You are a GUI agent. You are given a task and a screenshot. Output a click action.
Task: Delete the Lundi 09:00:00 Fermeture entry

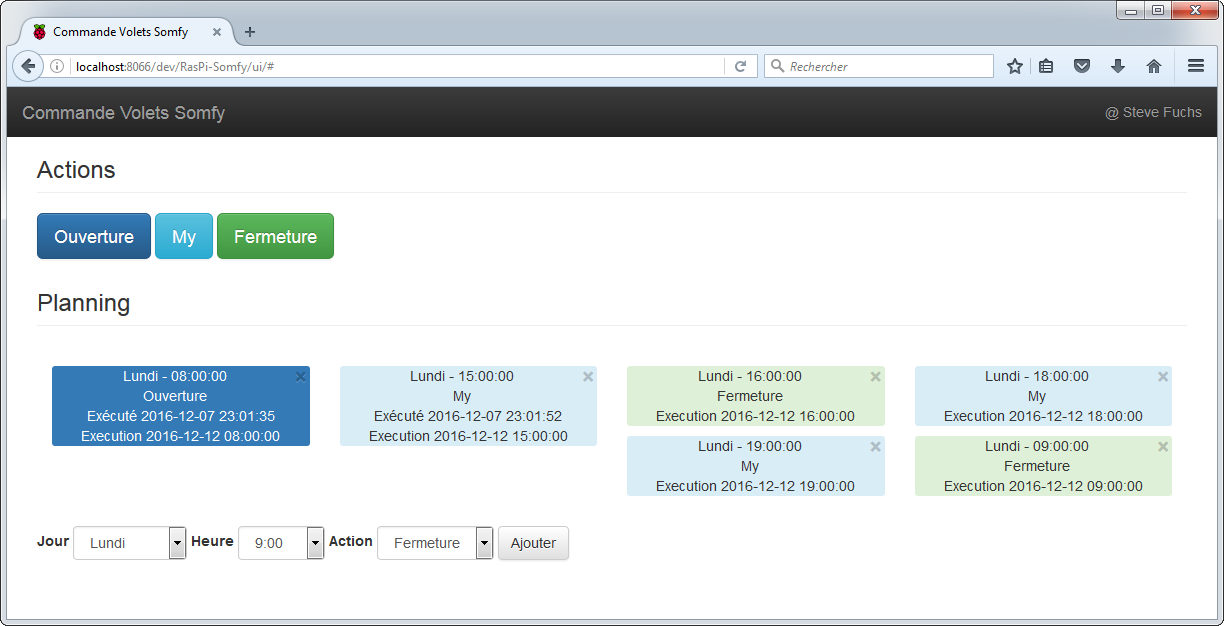pos(1163,447)
